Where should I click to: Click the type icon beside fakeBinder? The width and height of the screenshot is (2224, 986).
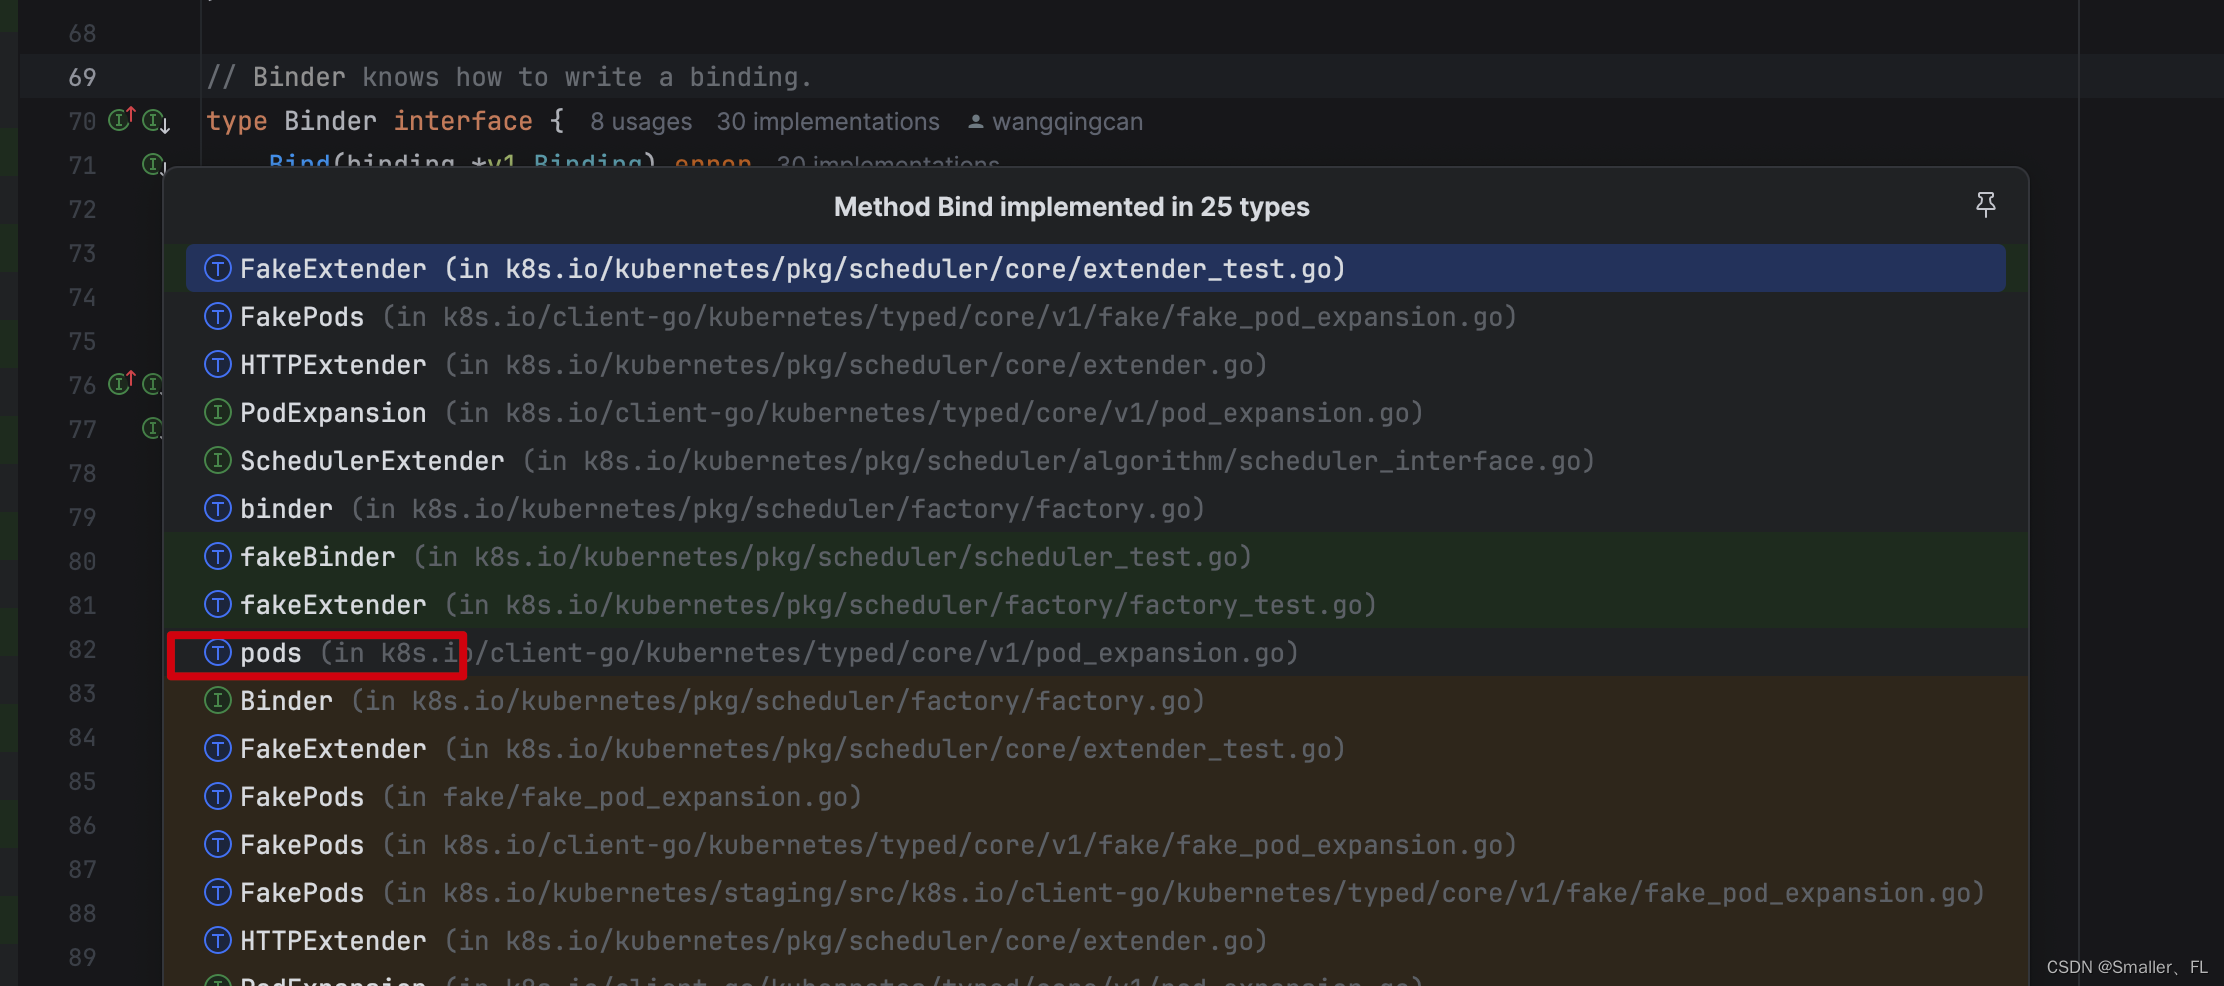[x=218, y=556]
